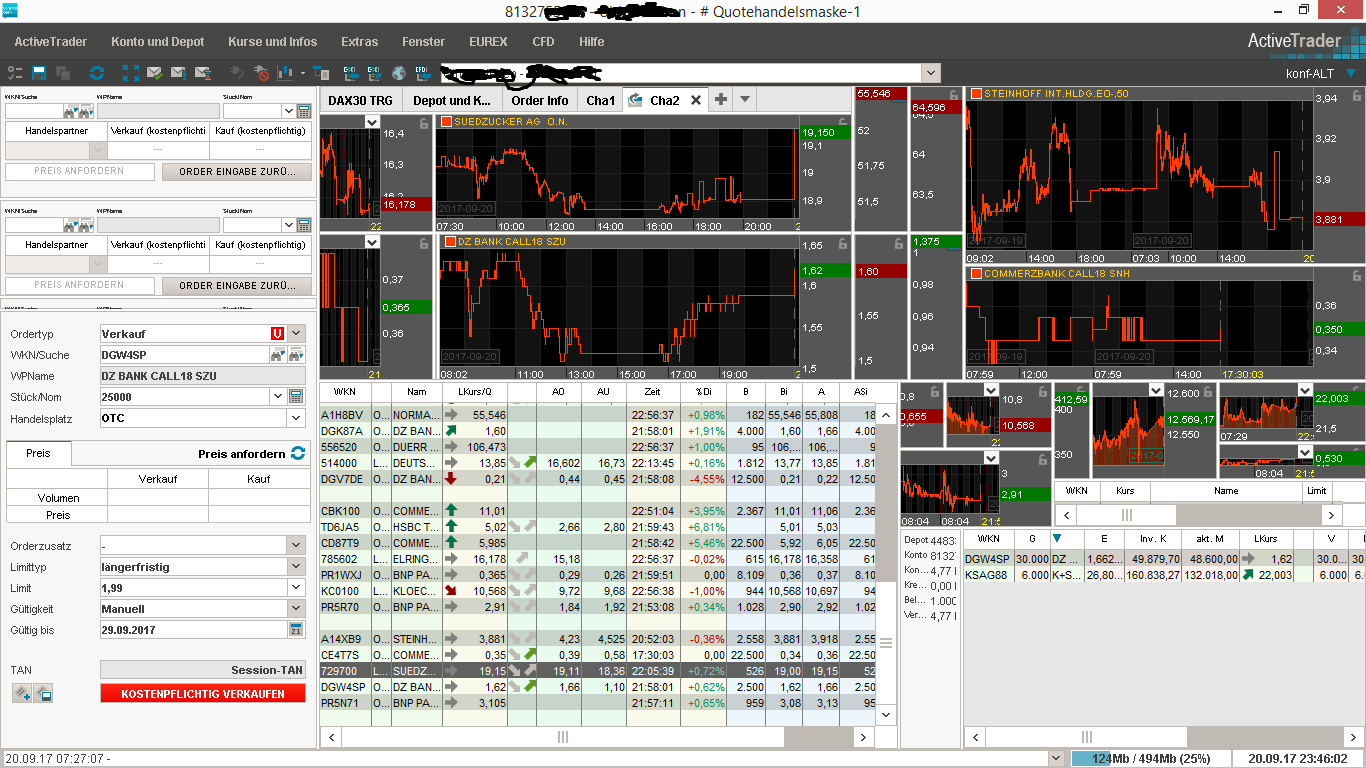Open the EUREX menu
Image resolution: width=1366 pixels, height=768 pixels.
(488, 42)
